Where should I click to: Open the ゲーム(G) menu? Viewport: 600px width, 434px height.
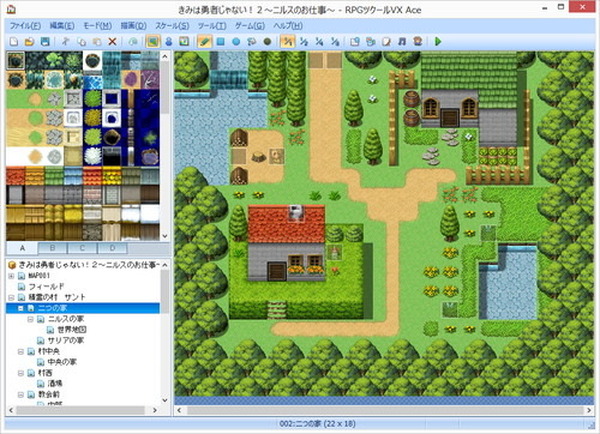click(x=250, y=26)
